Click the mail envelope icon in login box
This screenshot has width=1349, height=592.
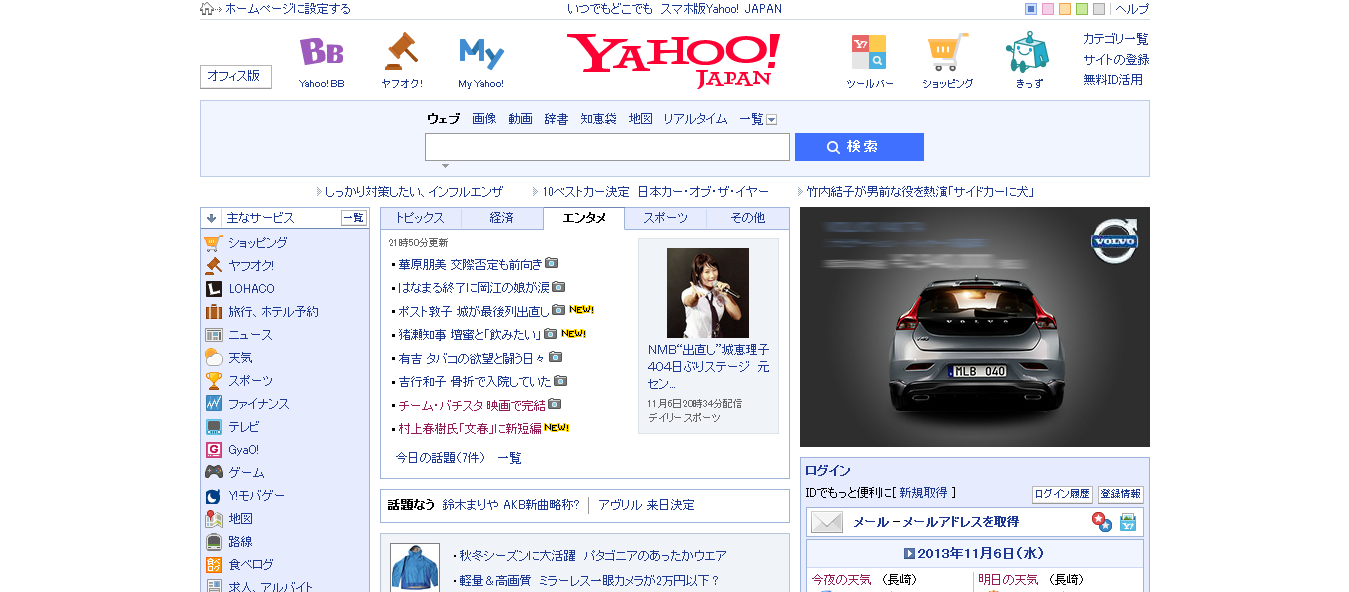827,522
